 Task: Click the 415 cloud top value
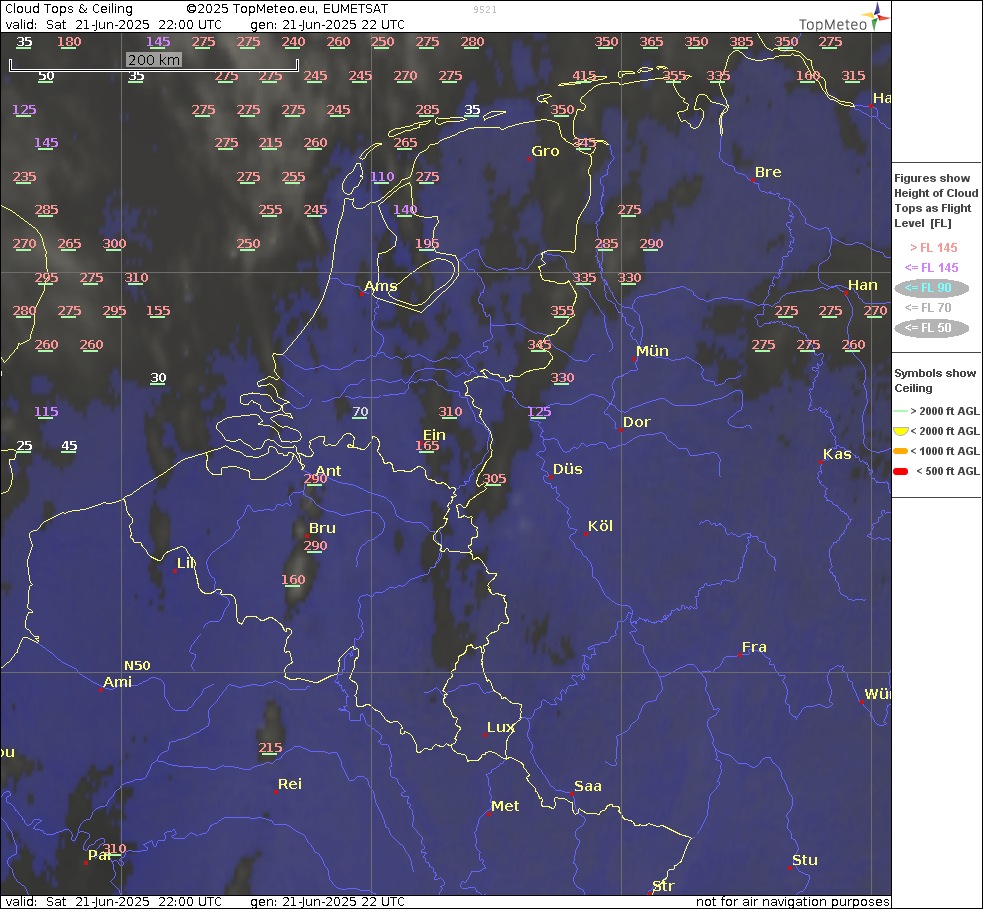click(x=584, y=75)
